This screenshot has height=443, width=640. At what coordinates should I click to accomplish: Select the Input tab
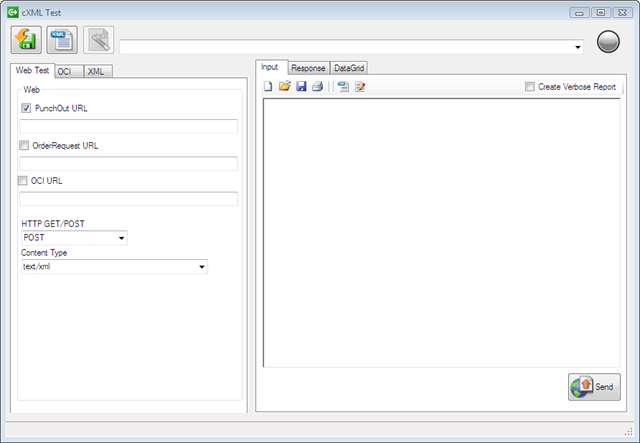click(271, 67)
